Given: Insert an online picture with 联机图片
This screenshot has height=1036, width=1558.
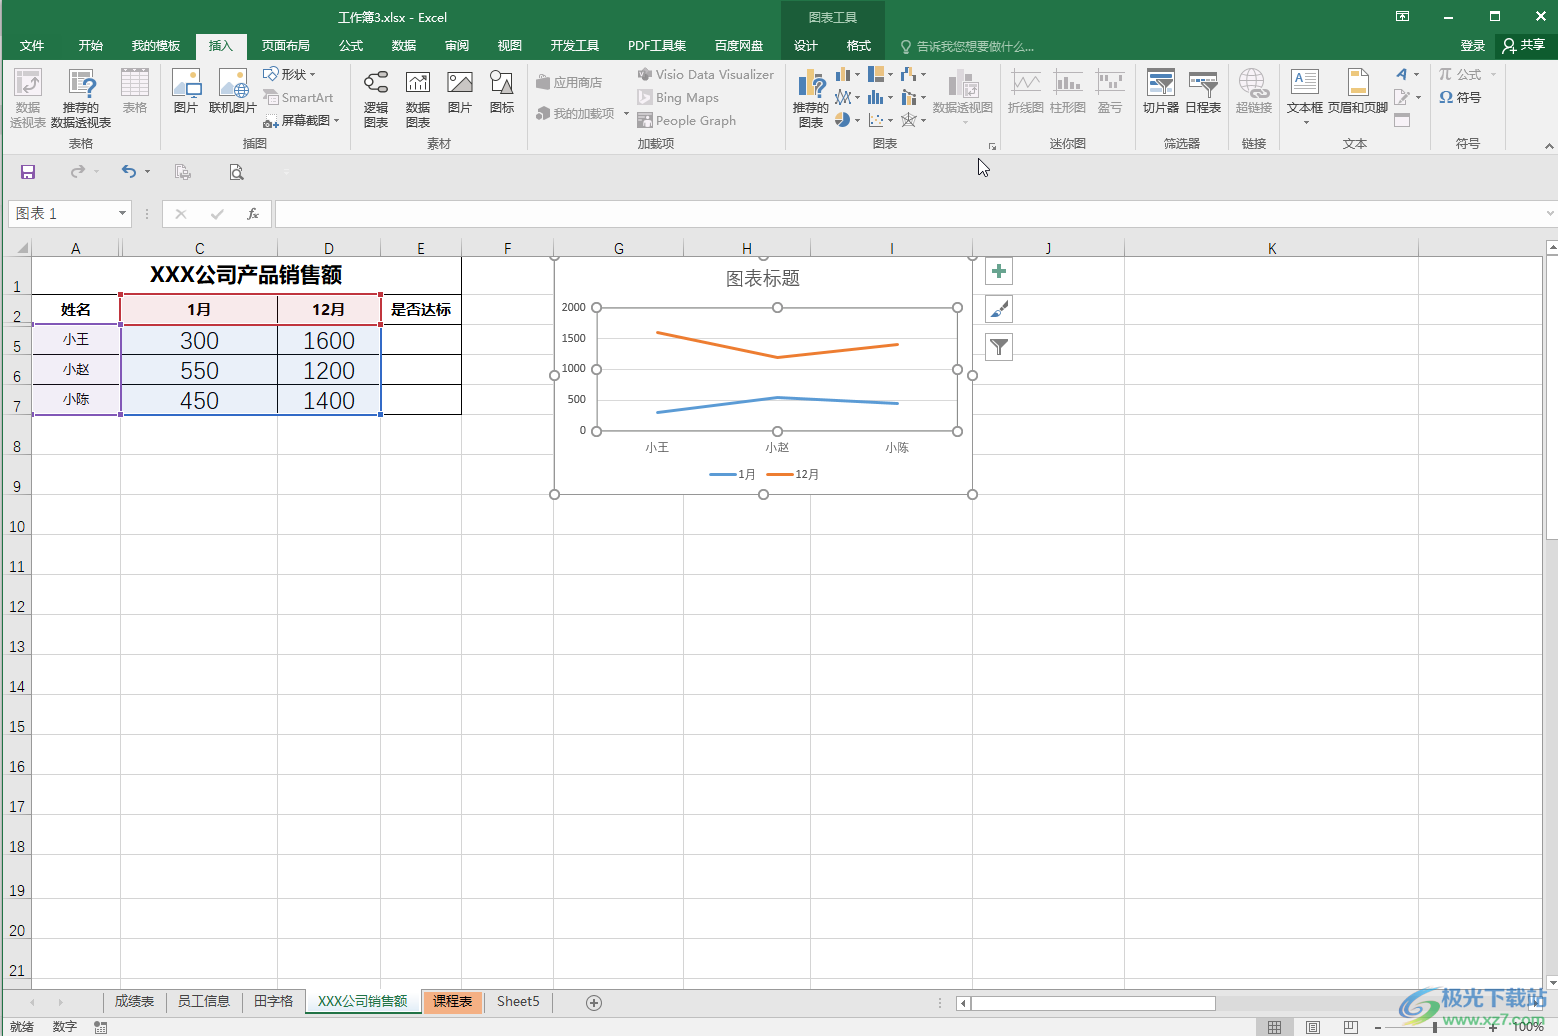Looking at the screenshot, I should coord(233,92).
